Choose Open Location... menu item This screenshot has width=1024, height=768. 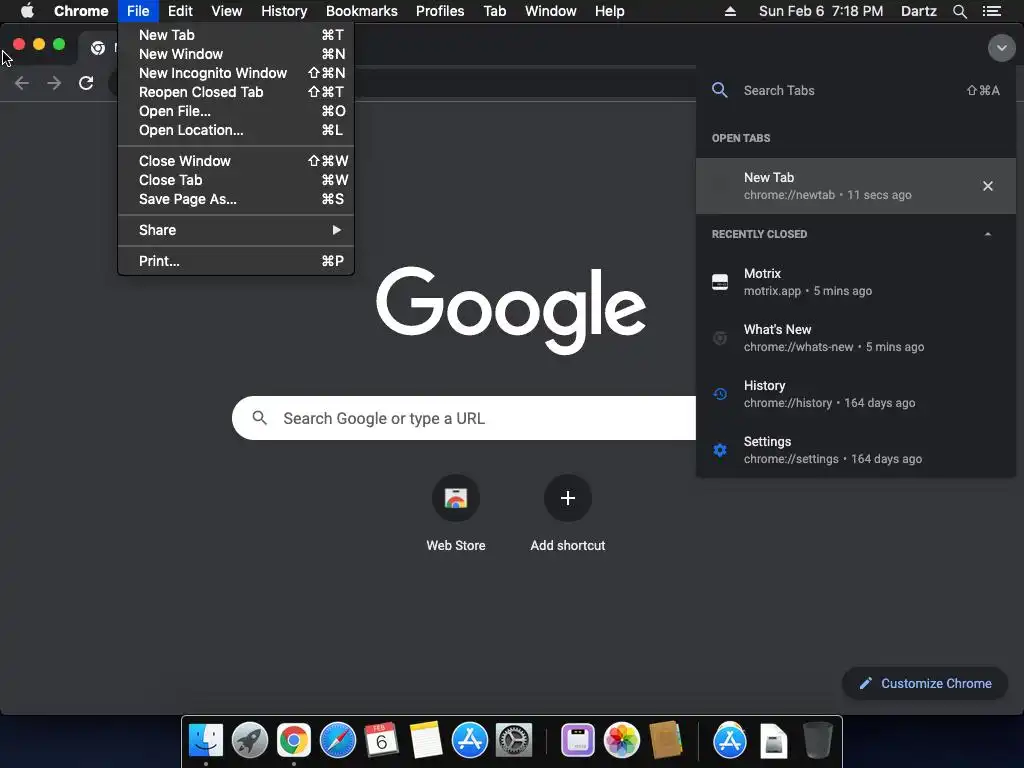click(x=236, y=130)
